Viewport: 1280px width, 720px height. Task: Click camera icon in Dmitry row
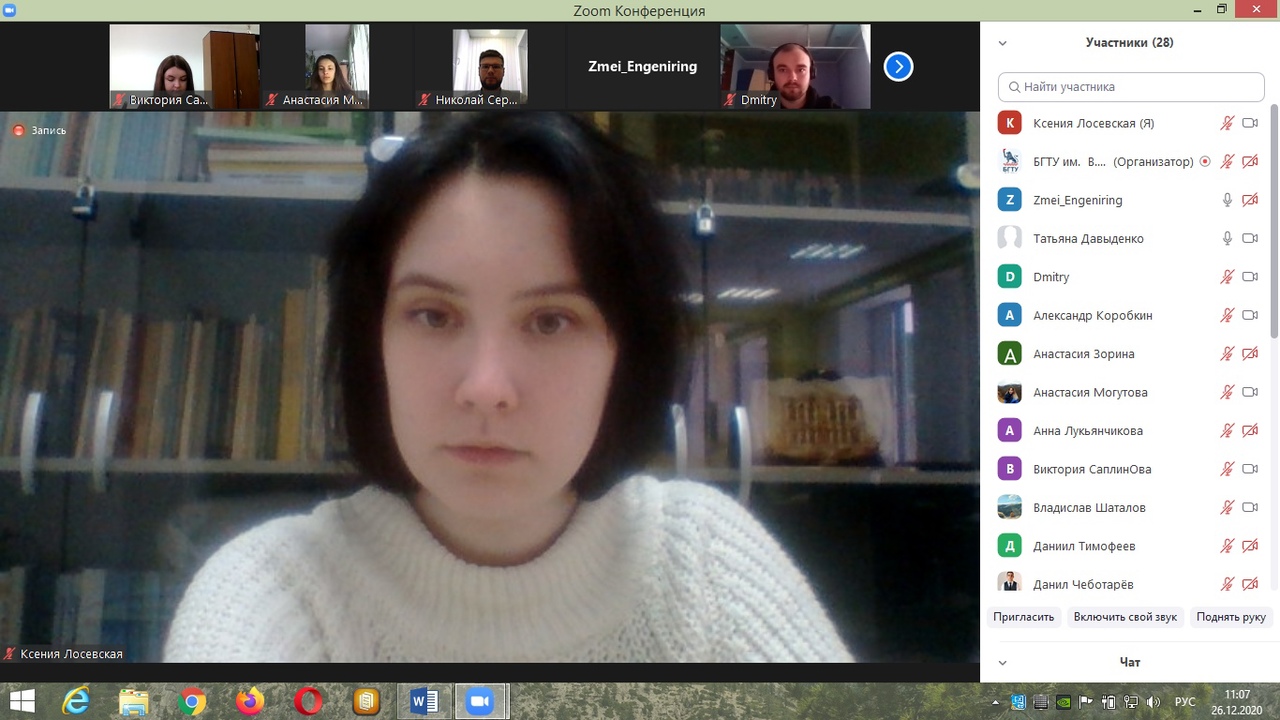coord(1249,277)
